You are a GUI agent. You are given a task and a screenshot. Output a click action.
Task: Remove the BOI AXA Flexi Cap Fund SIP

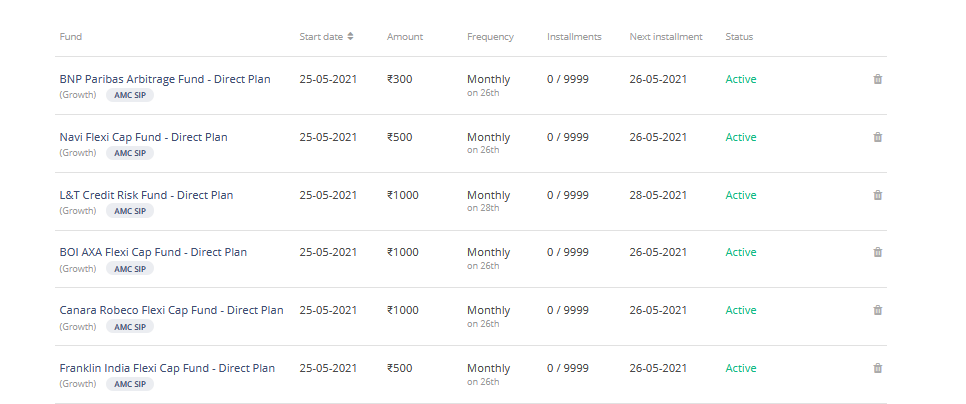(x=878, y=252)
